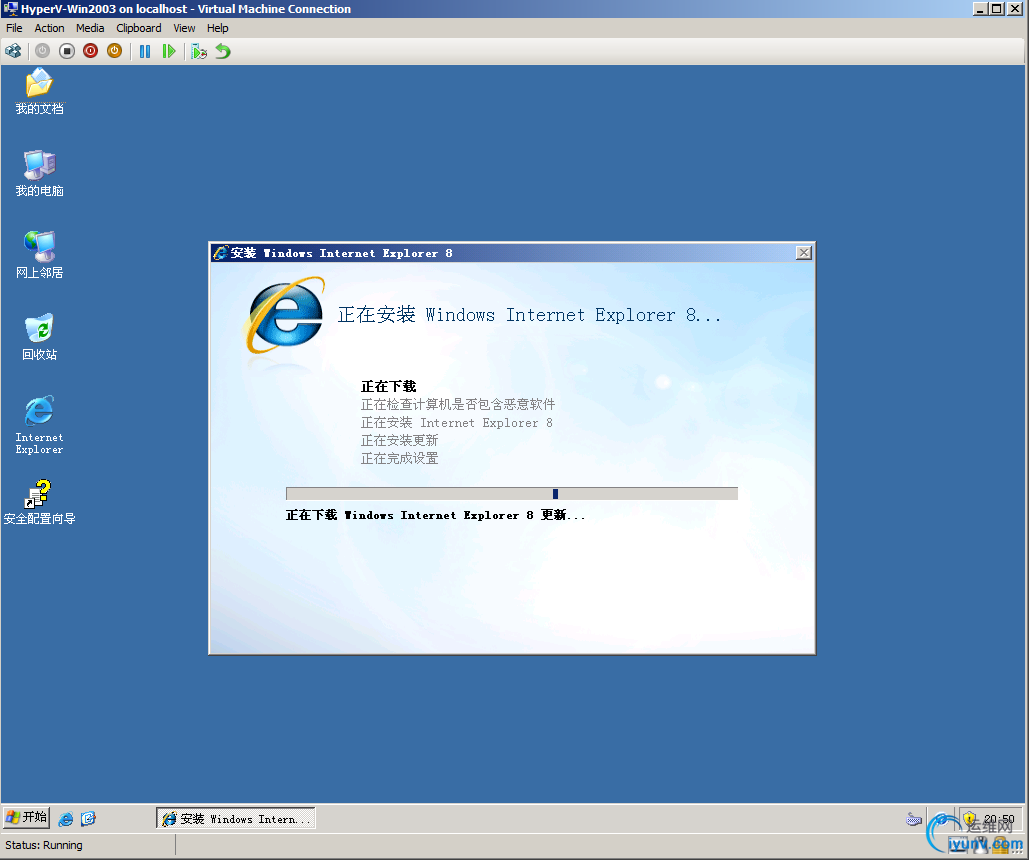Image resolution: width=1029 pixels, height=860 pixels.
Task: Click the 正在下载 step text
Action: (x=388, y=387)
